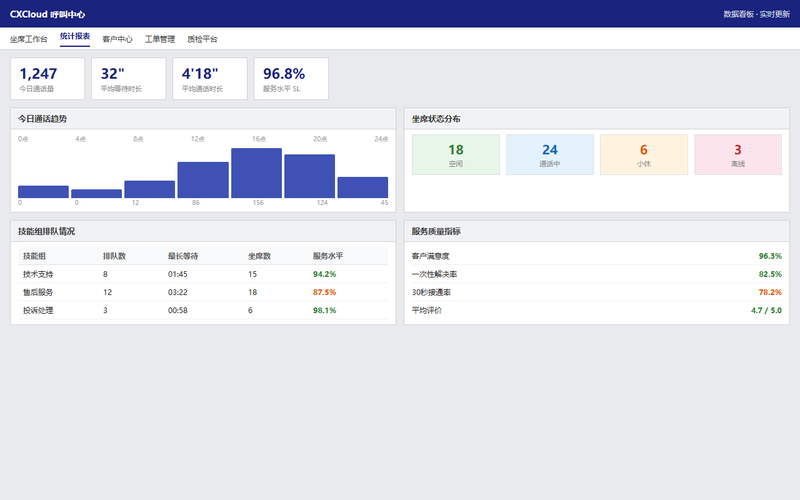Click the 03:22 wait time cell

point(178,292)
